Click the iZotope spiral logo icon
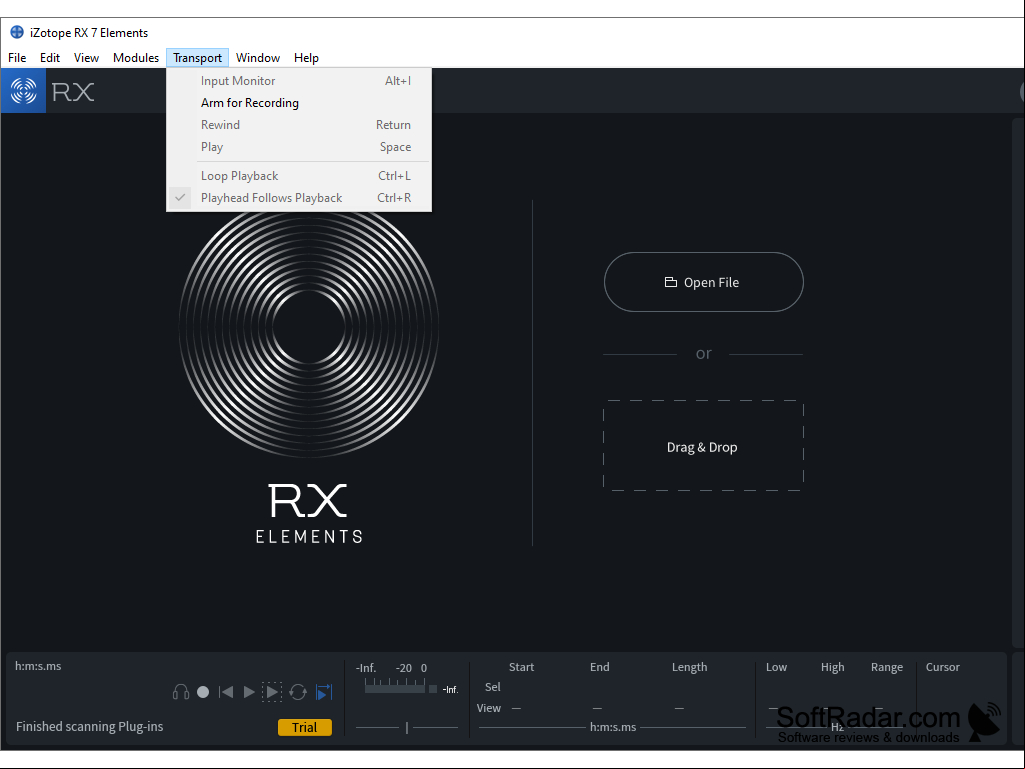 click(24, 91)
